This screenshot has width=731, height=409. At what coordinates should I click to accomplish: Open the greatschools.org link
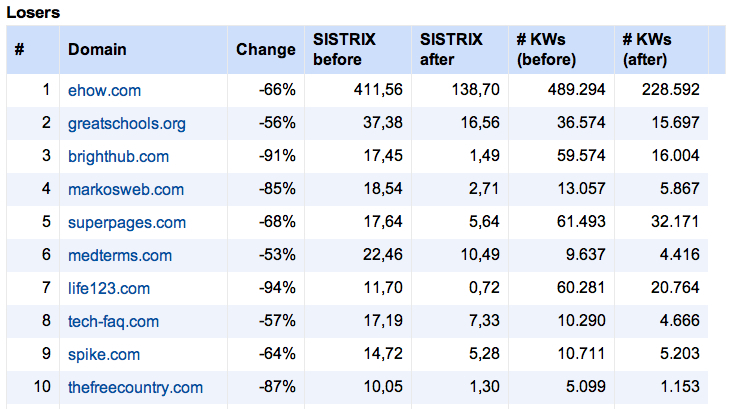127,124
